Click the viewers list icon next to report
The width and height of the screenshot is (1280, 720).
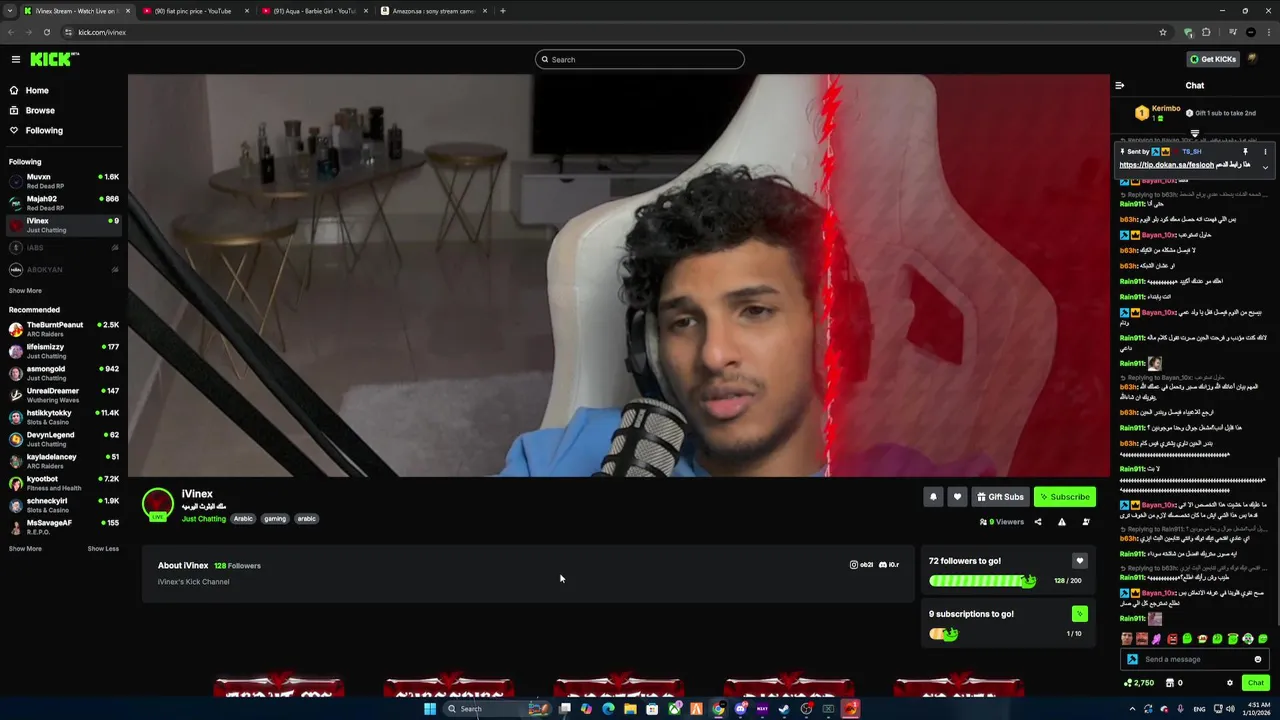tap(1086, 522)
